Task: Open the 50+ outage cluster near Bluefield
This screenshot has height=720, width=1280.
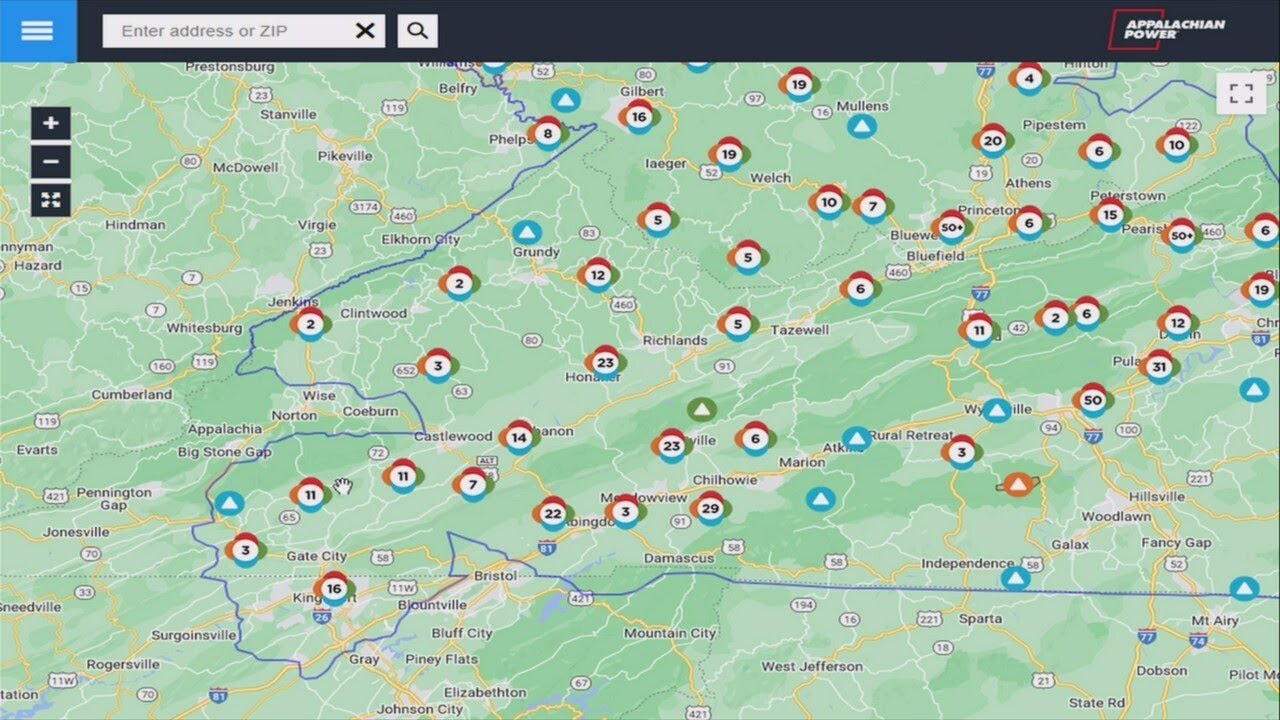Action: tap(951, 228)
